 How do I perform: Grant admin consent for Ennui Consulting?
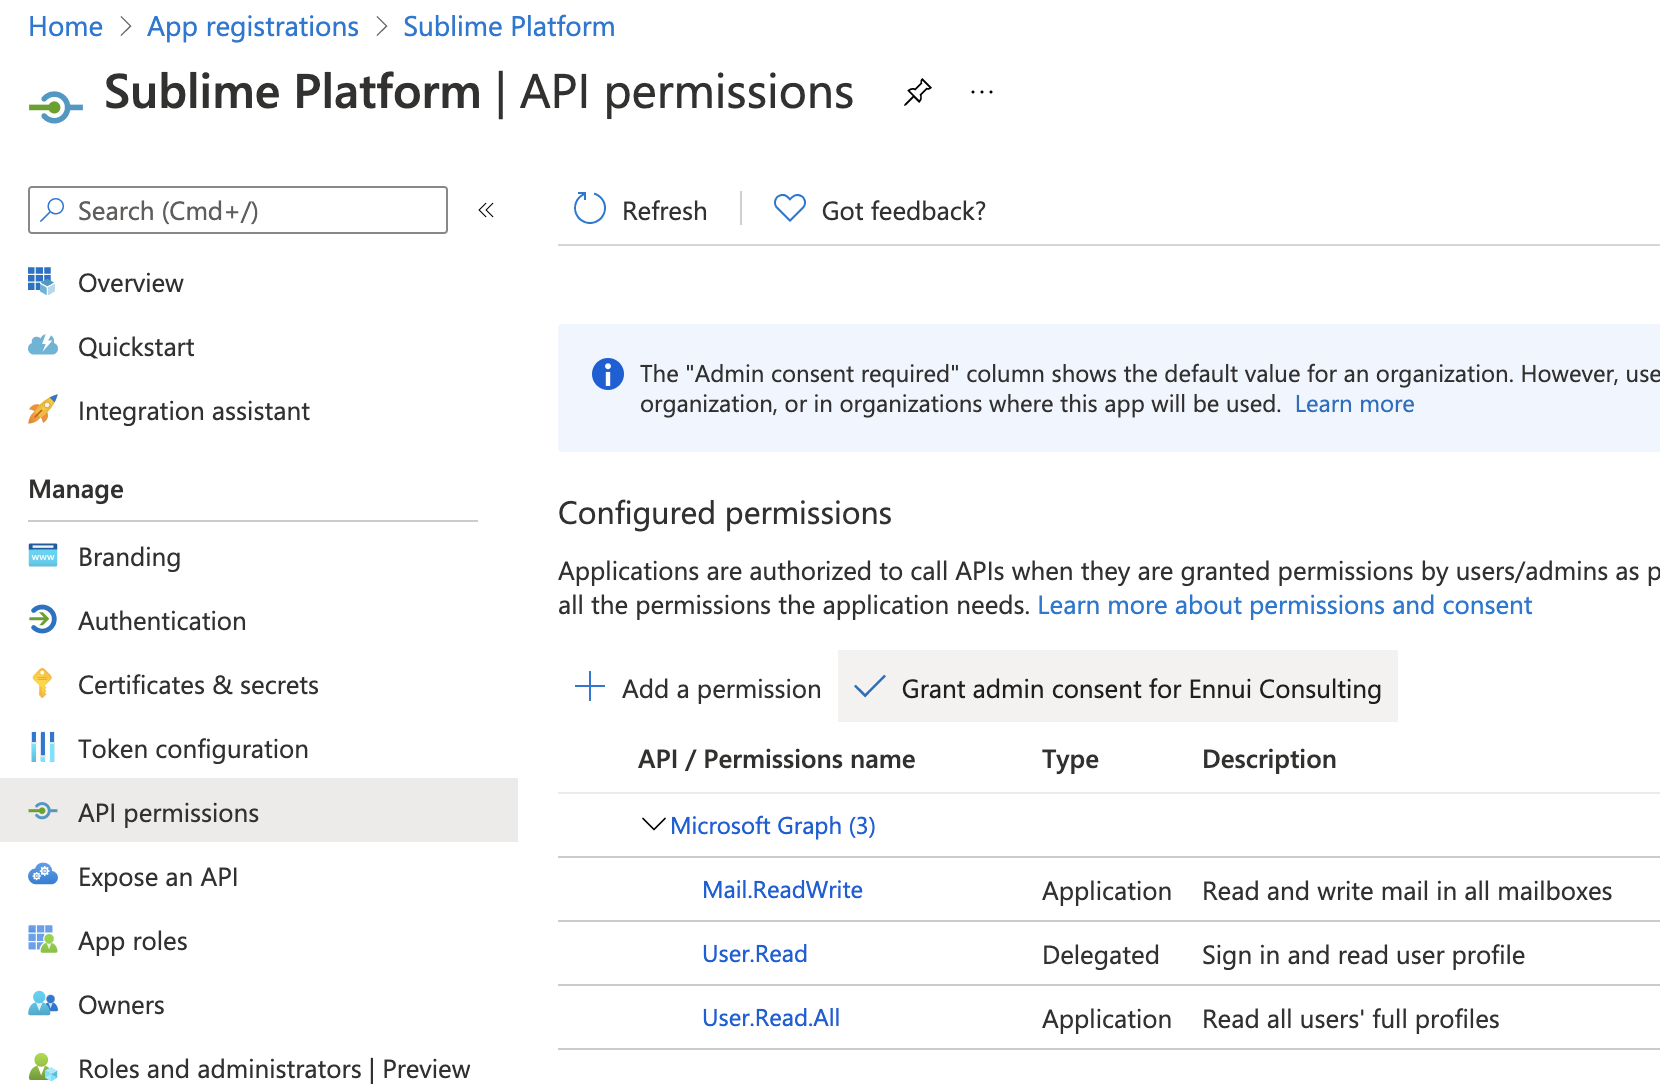pos(1118,688)
